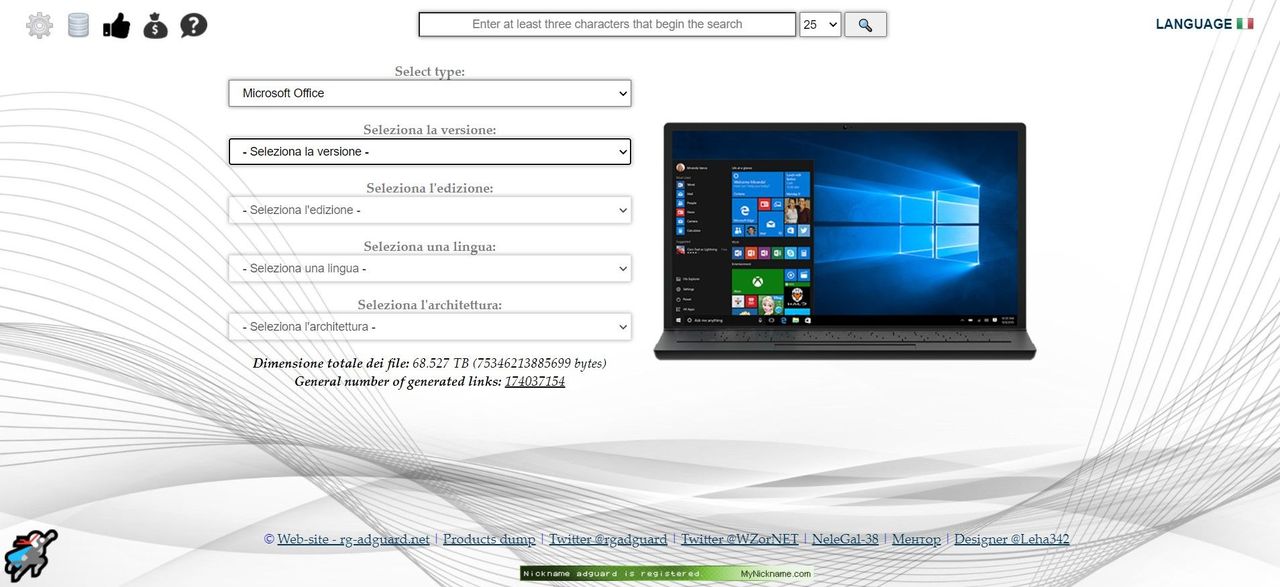
Task: Open the generated links count 174037154
Action: click(x=535, y=382)
